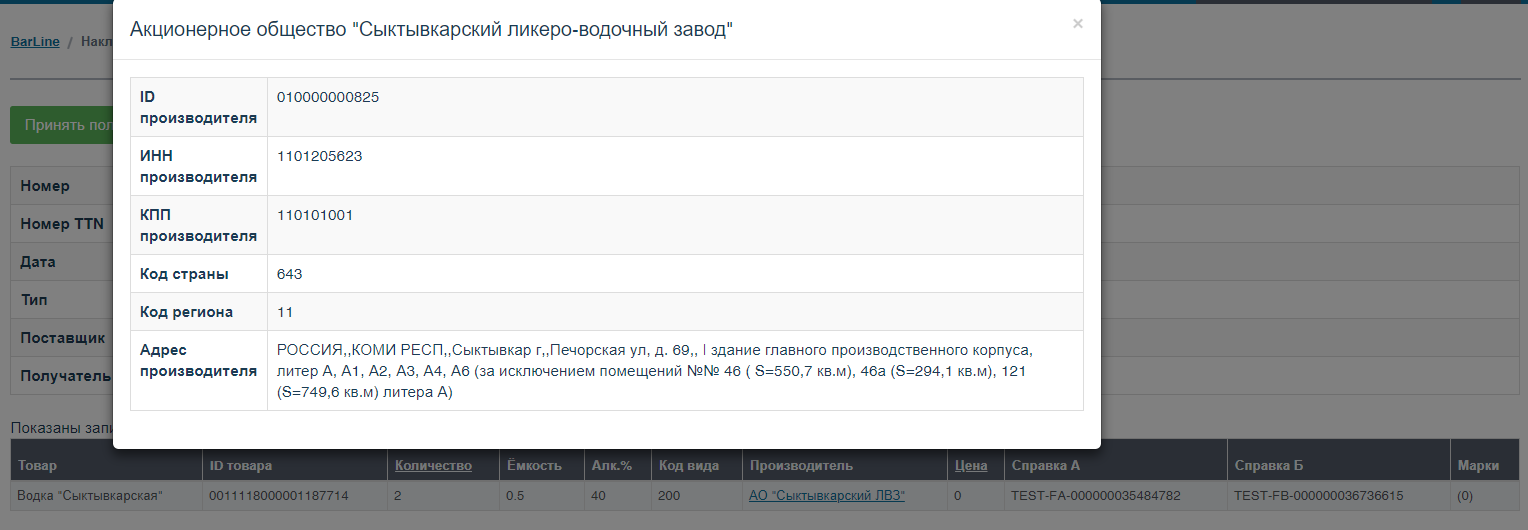1528x530 pixels.
Task: Sort table by Цена column
Action: [971, 465]
